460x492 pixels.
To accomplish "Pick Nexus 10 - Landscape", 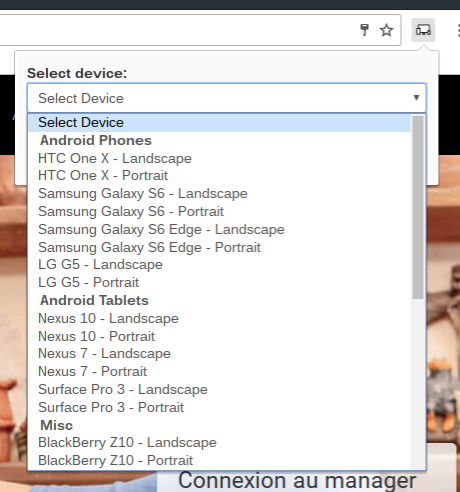I will (219, 319).
